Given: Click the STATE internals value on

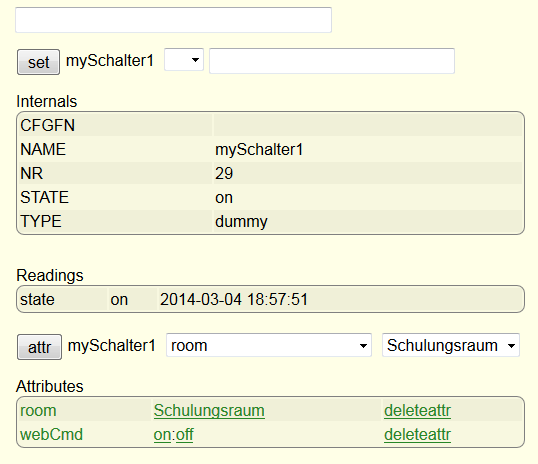Looking at the screenshot, I should click(x=224, y=198).
